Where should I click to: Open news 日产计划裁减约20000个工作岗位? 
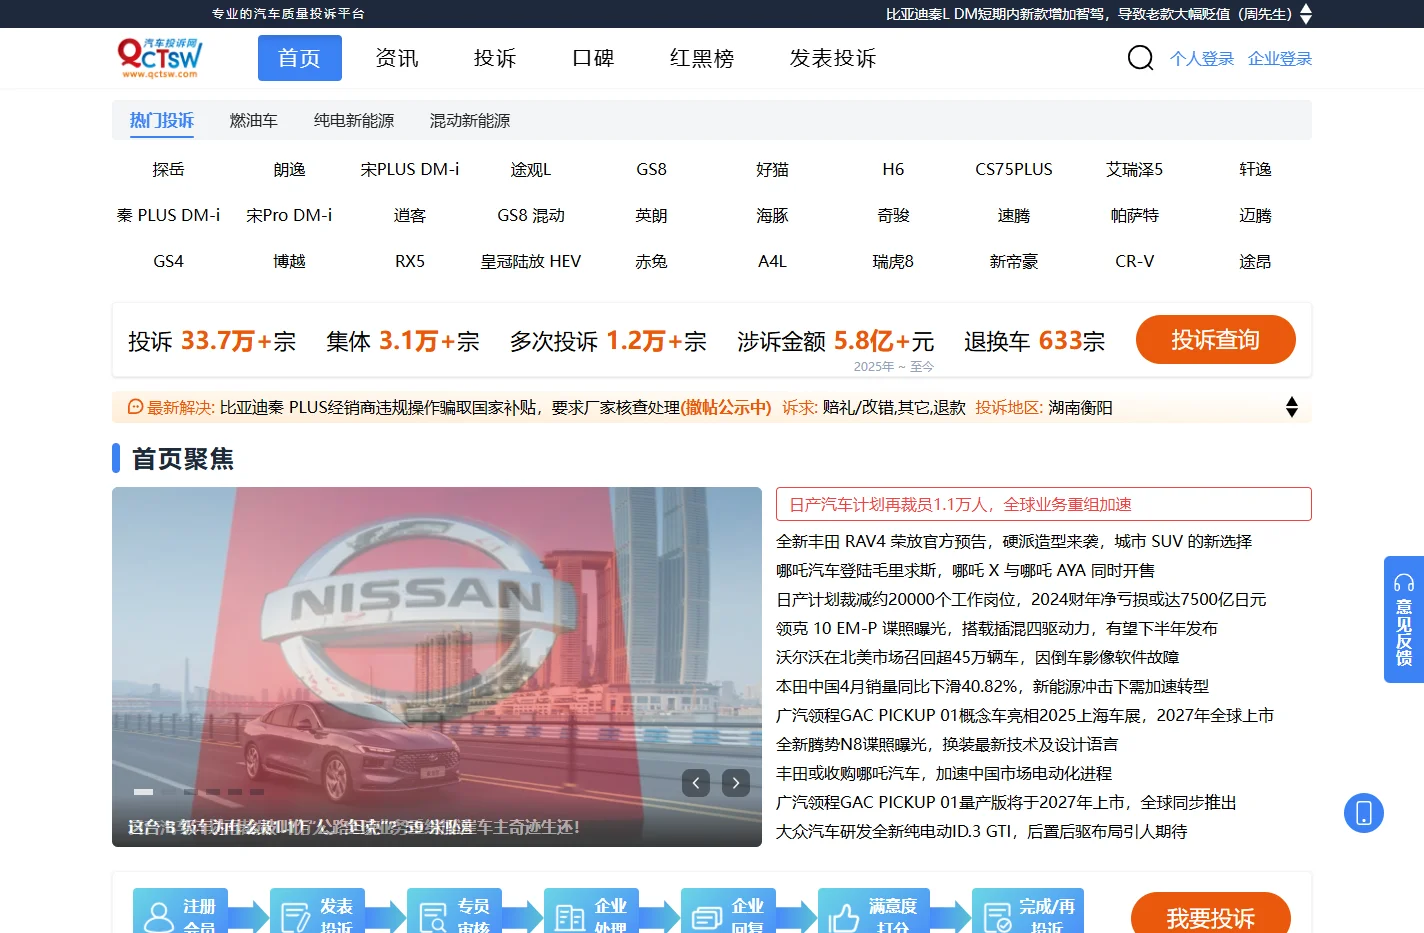[x=1021, y=599]
